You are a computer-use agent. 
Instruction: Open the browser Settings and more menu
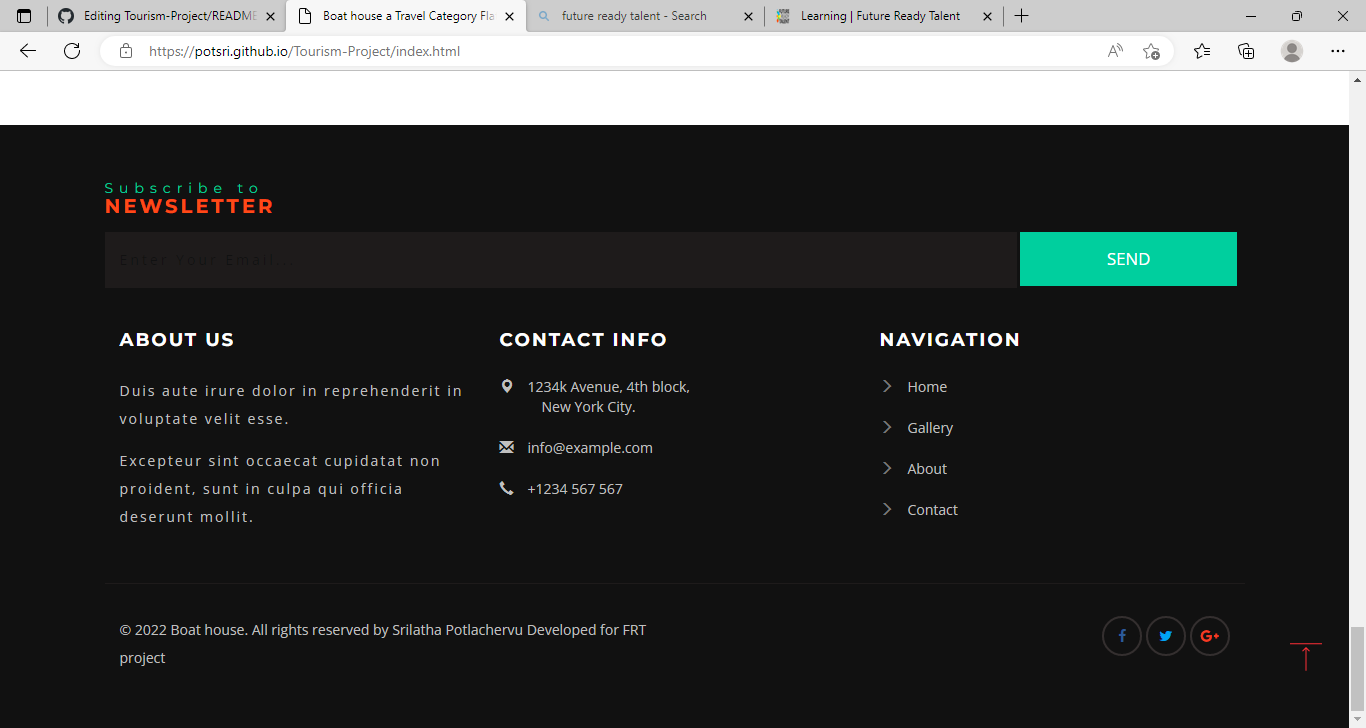coord(1337,50)
